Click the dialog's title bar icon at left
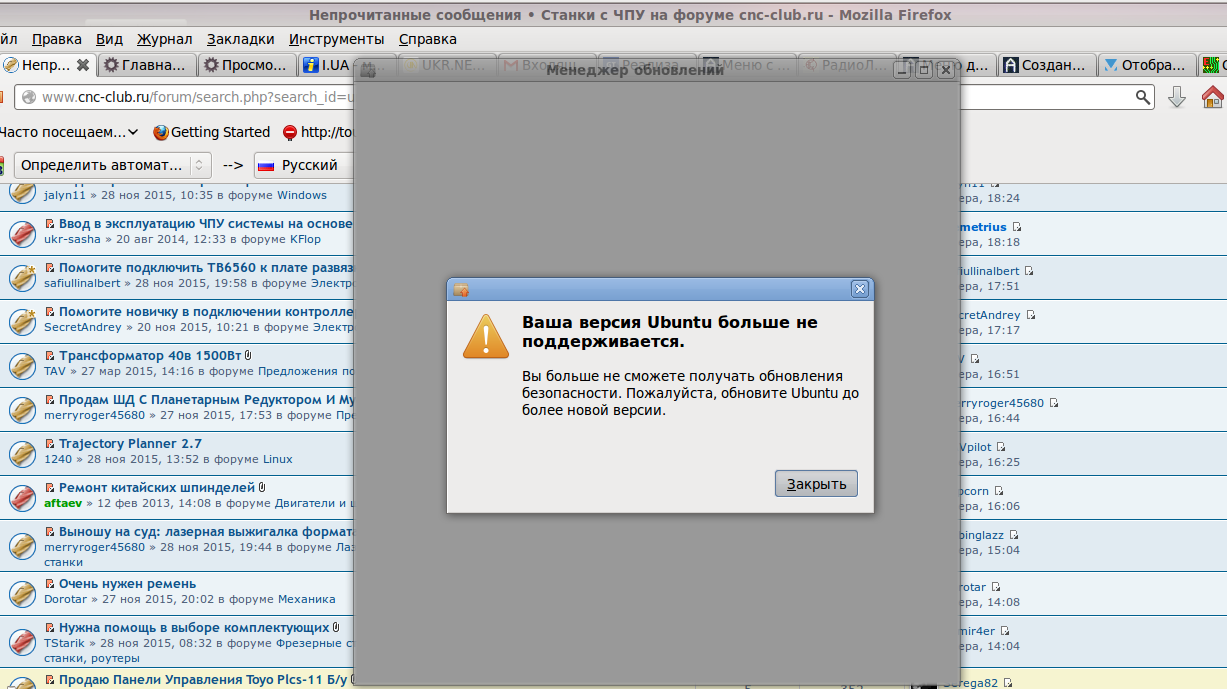 click(461, 290)
